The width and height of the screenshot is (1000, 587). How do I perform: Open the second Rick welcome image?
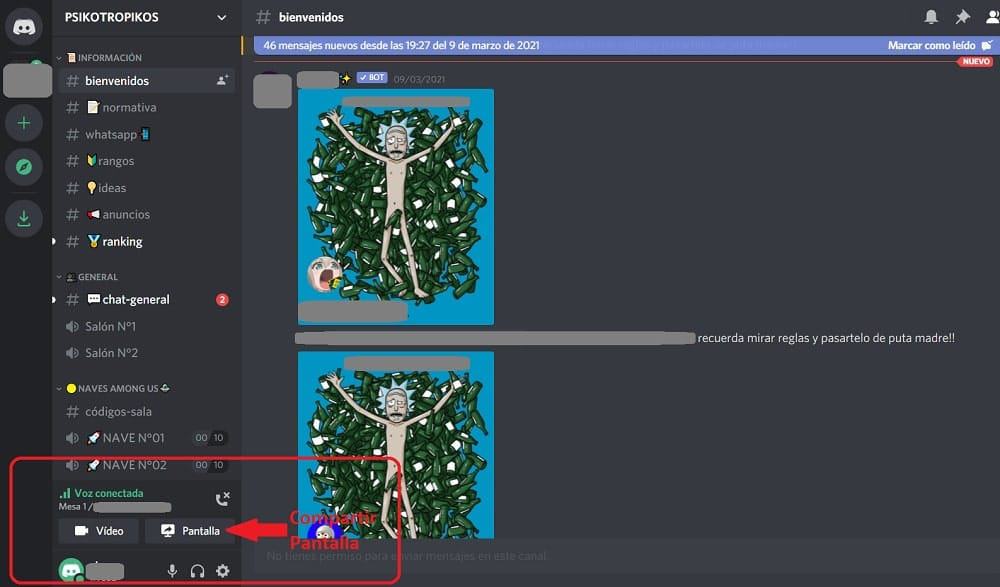coord(396,445)
